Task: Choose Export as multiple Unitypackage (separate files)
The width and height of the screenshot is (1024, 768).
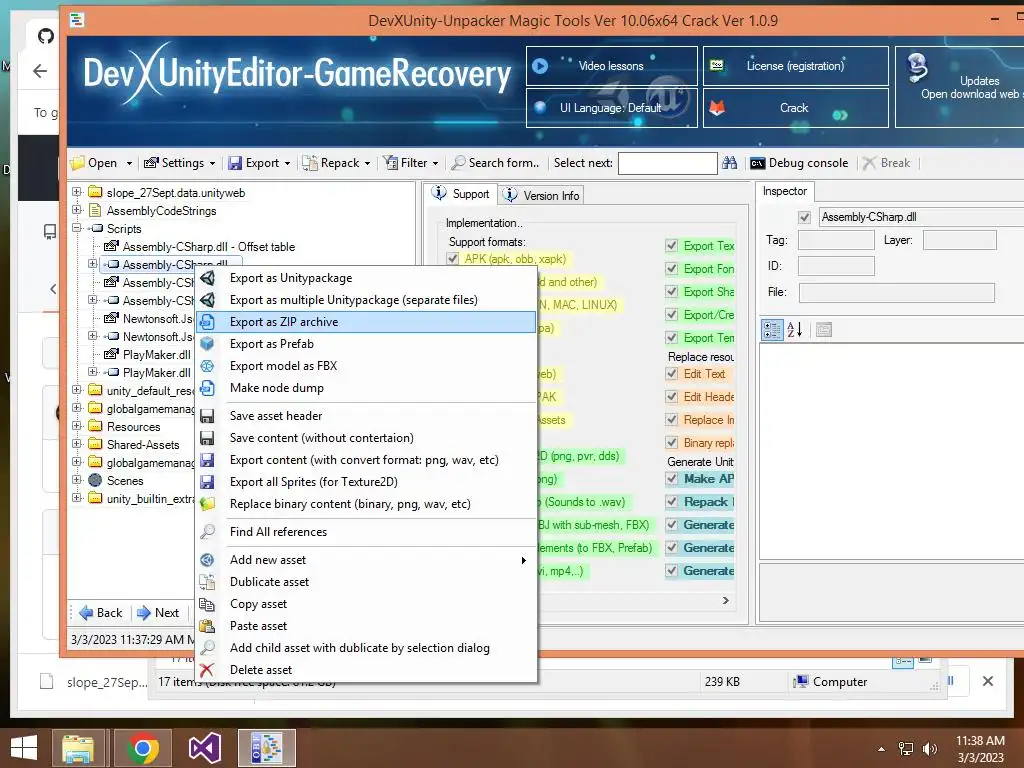Action: (366, 300)
